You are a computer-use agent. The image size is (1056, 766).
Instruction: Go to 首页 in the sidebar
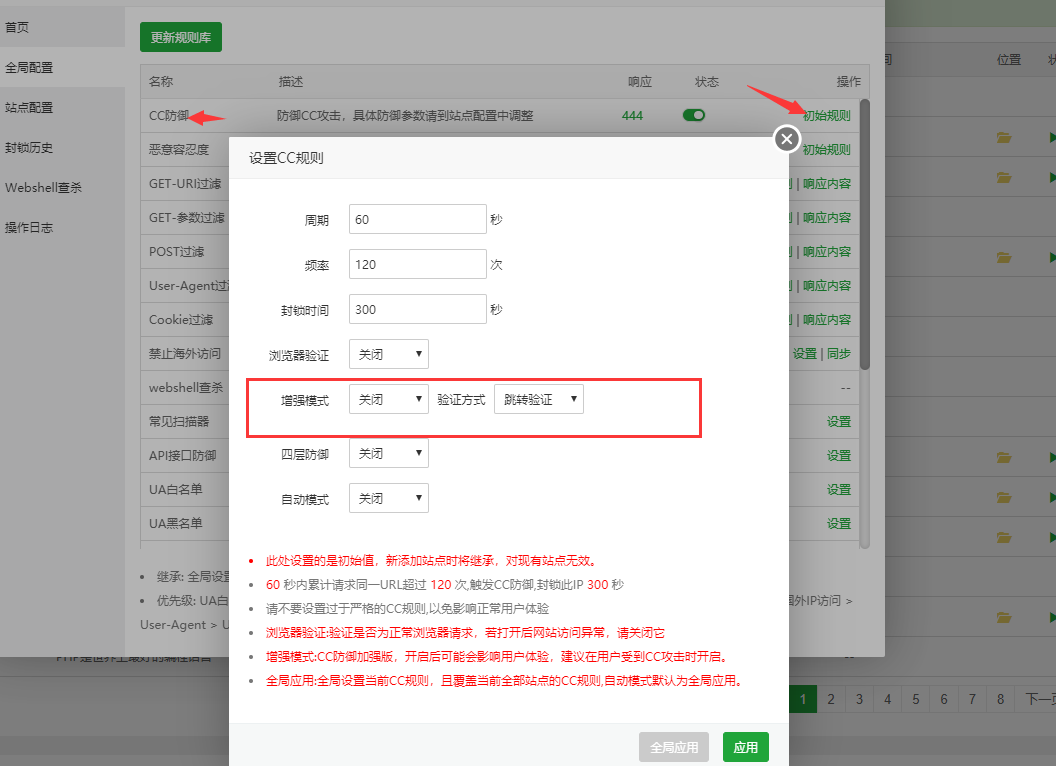tap(17, 27)
